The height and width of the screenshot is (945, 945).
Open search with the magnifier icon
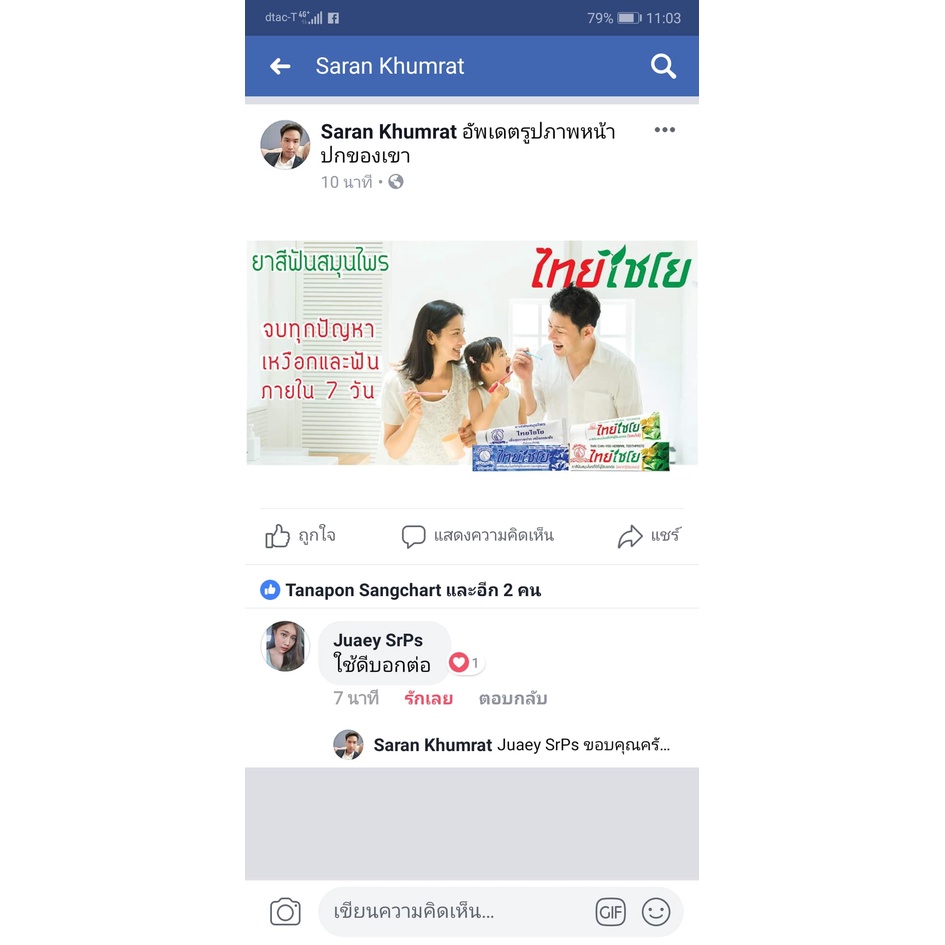[663, 66]
